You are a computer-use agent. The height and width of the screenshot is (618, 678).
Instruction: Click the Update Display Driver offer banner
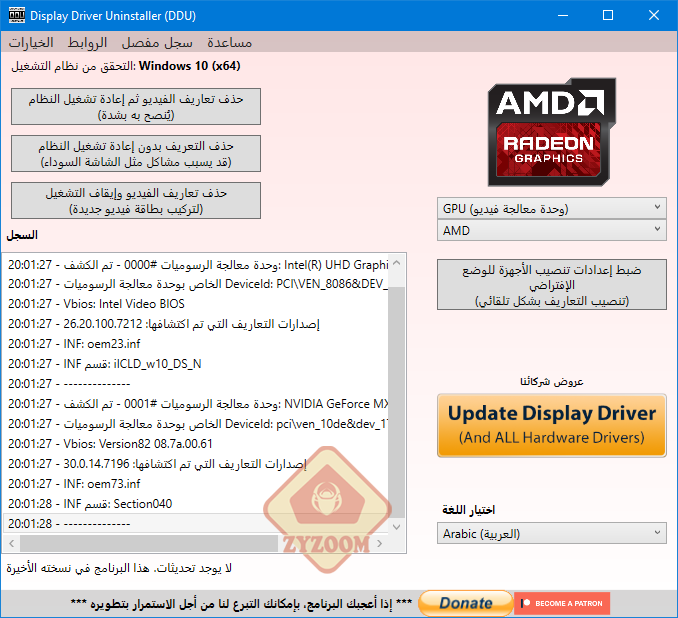(x=552, y=425)
